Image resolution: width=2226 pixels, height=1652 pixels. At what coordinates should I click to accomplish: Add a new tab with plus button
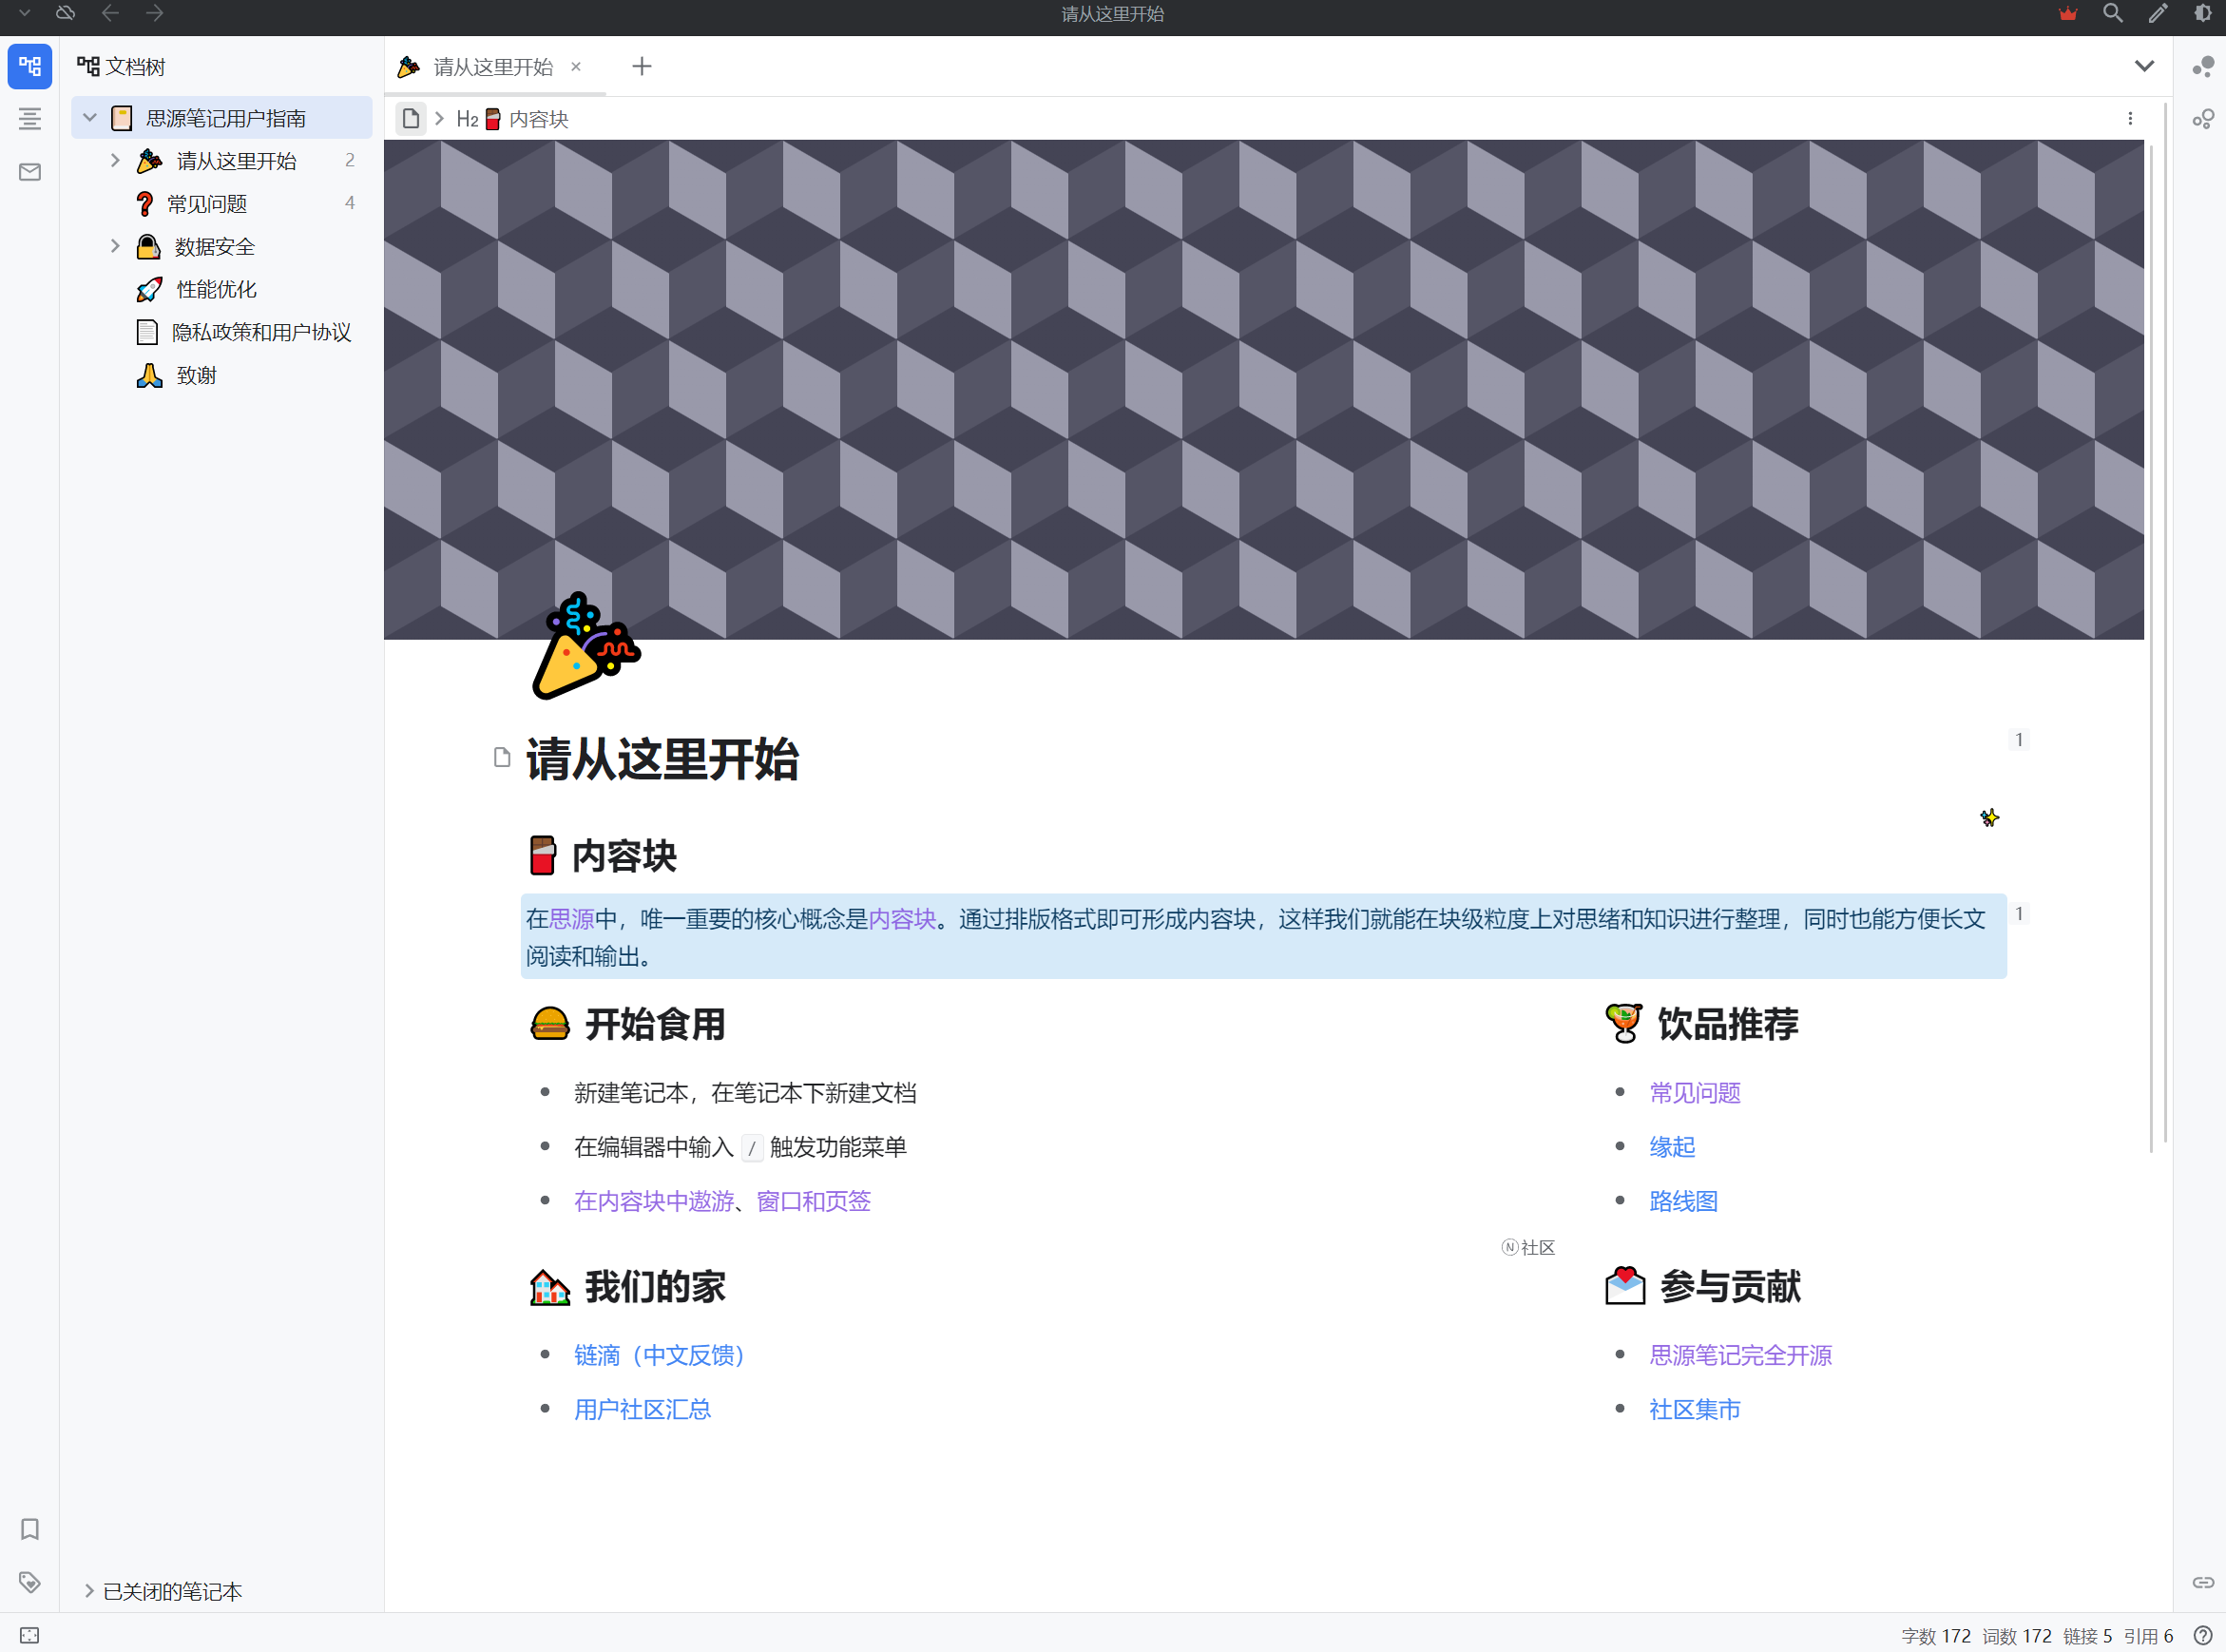pyautogui.click(x=642, y=66)
